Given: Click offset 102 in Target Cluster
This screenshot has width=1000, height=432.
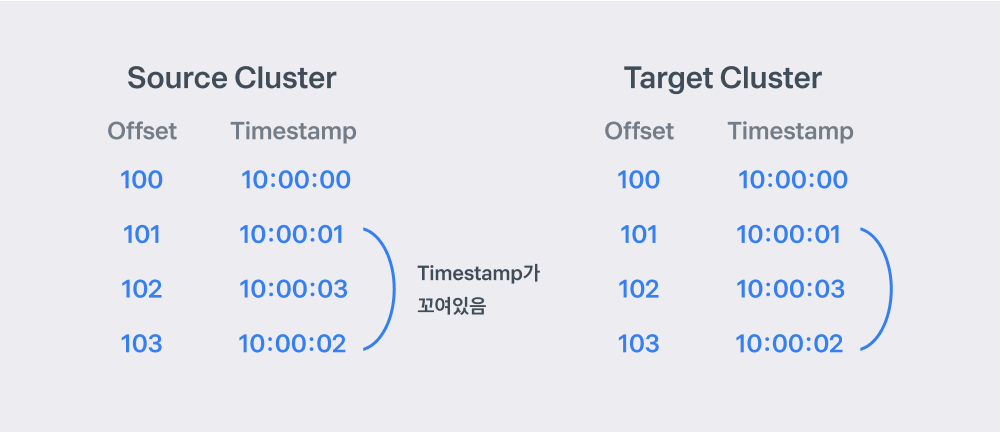Looking at the screenshot, I should (x=639, y=289).
